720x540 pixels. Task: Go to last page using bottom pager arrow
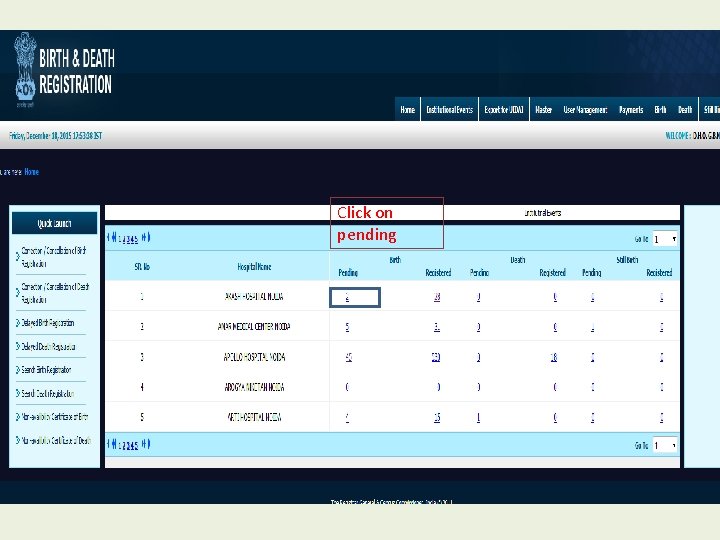pyautogui.click(x=148, y=444)
